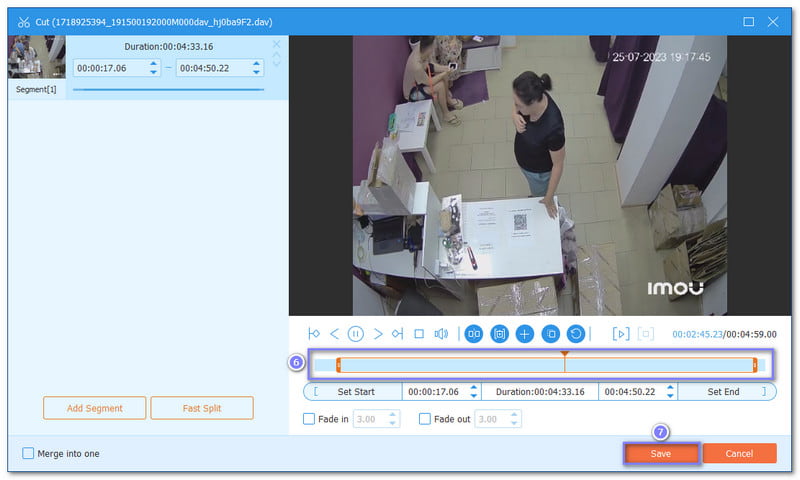
Task: Cancel the cut dialog
Action: [739, 453]
